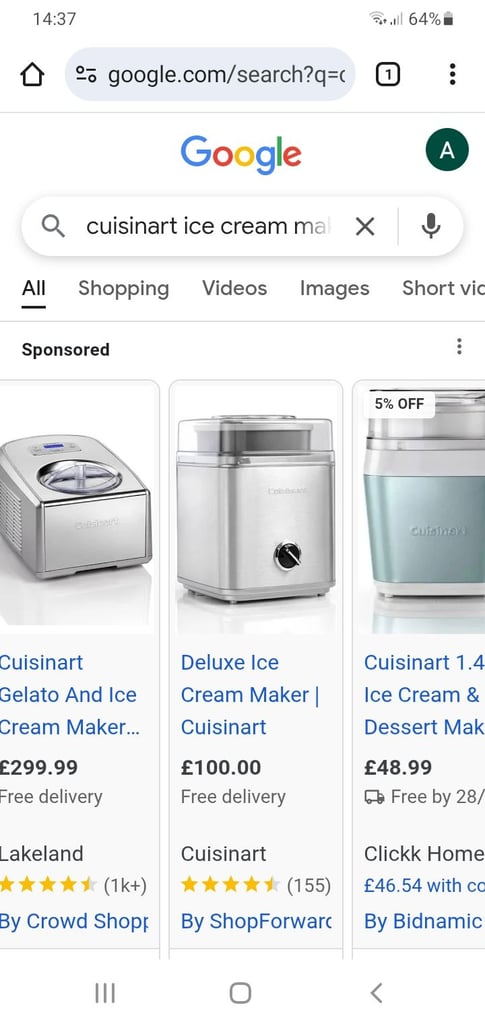Open the Google account avatar A
Viewport: 485px width, 1024px height.
447,150
